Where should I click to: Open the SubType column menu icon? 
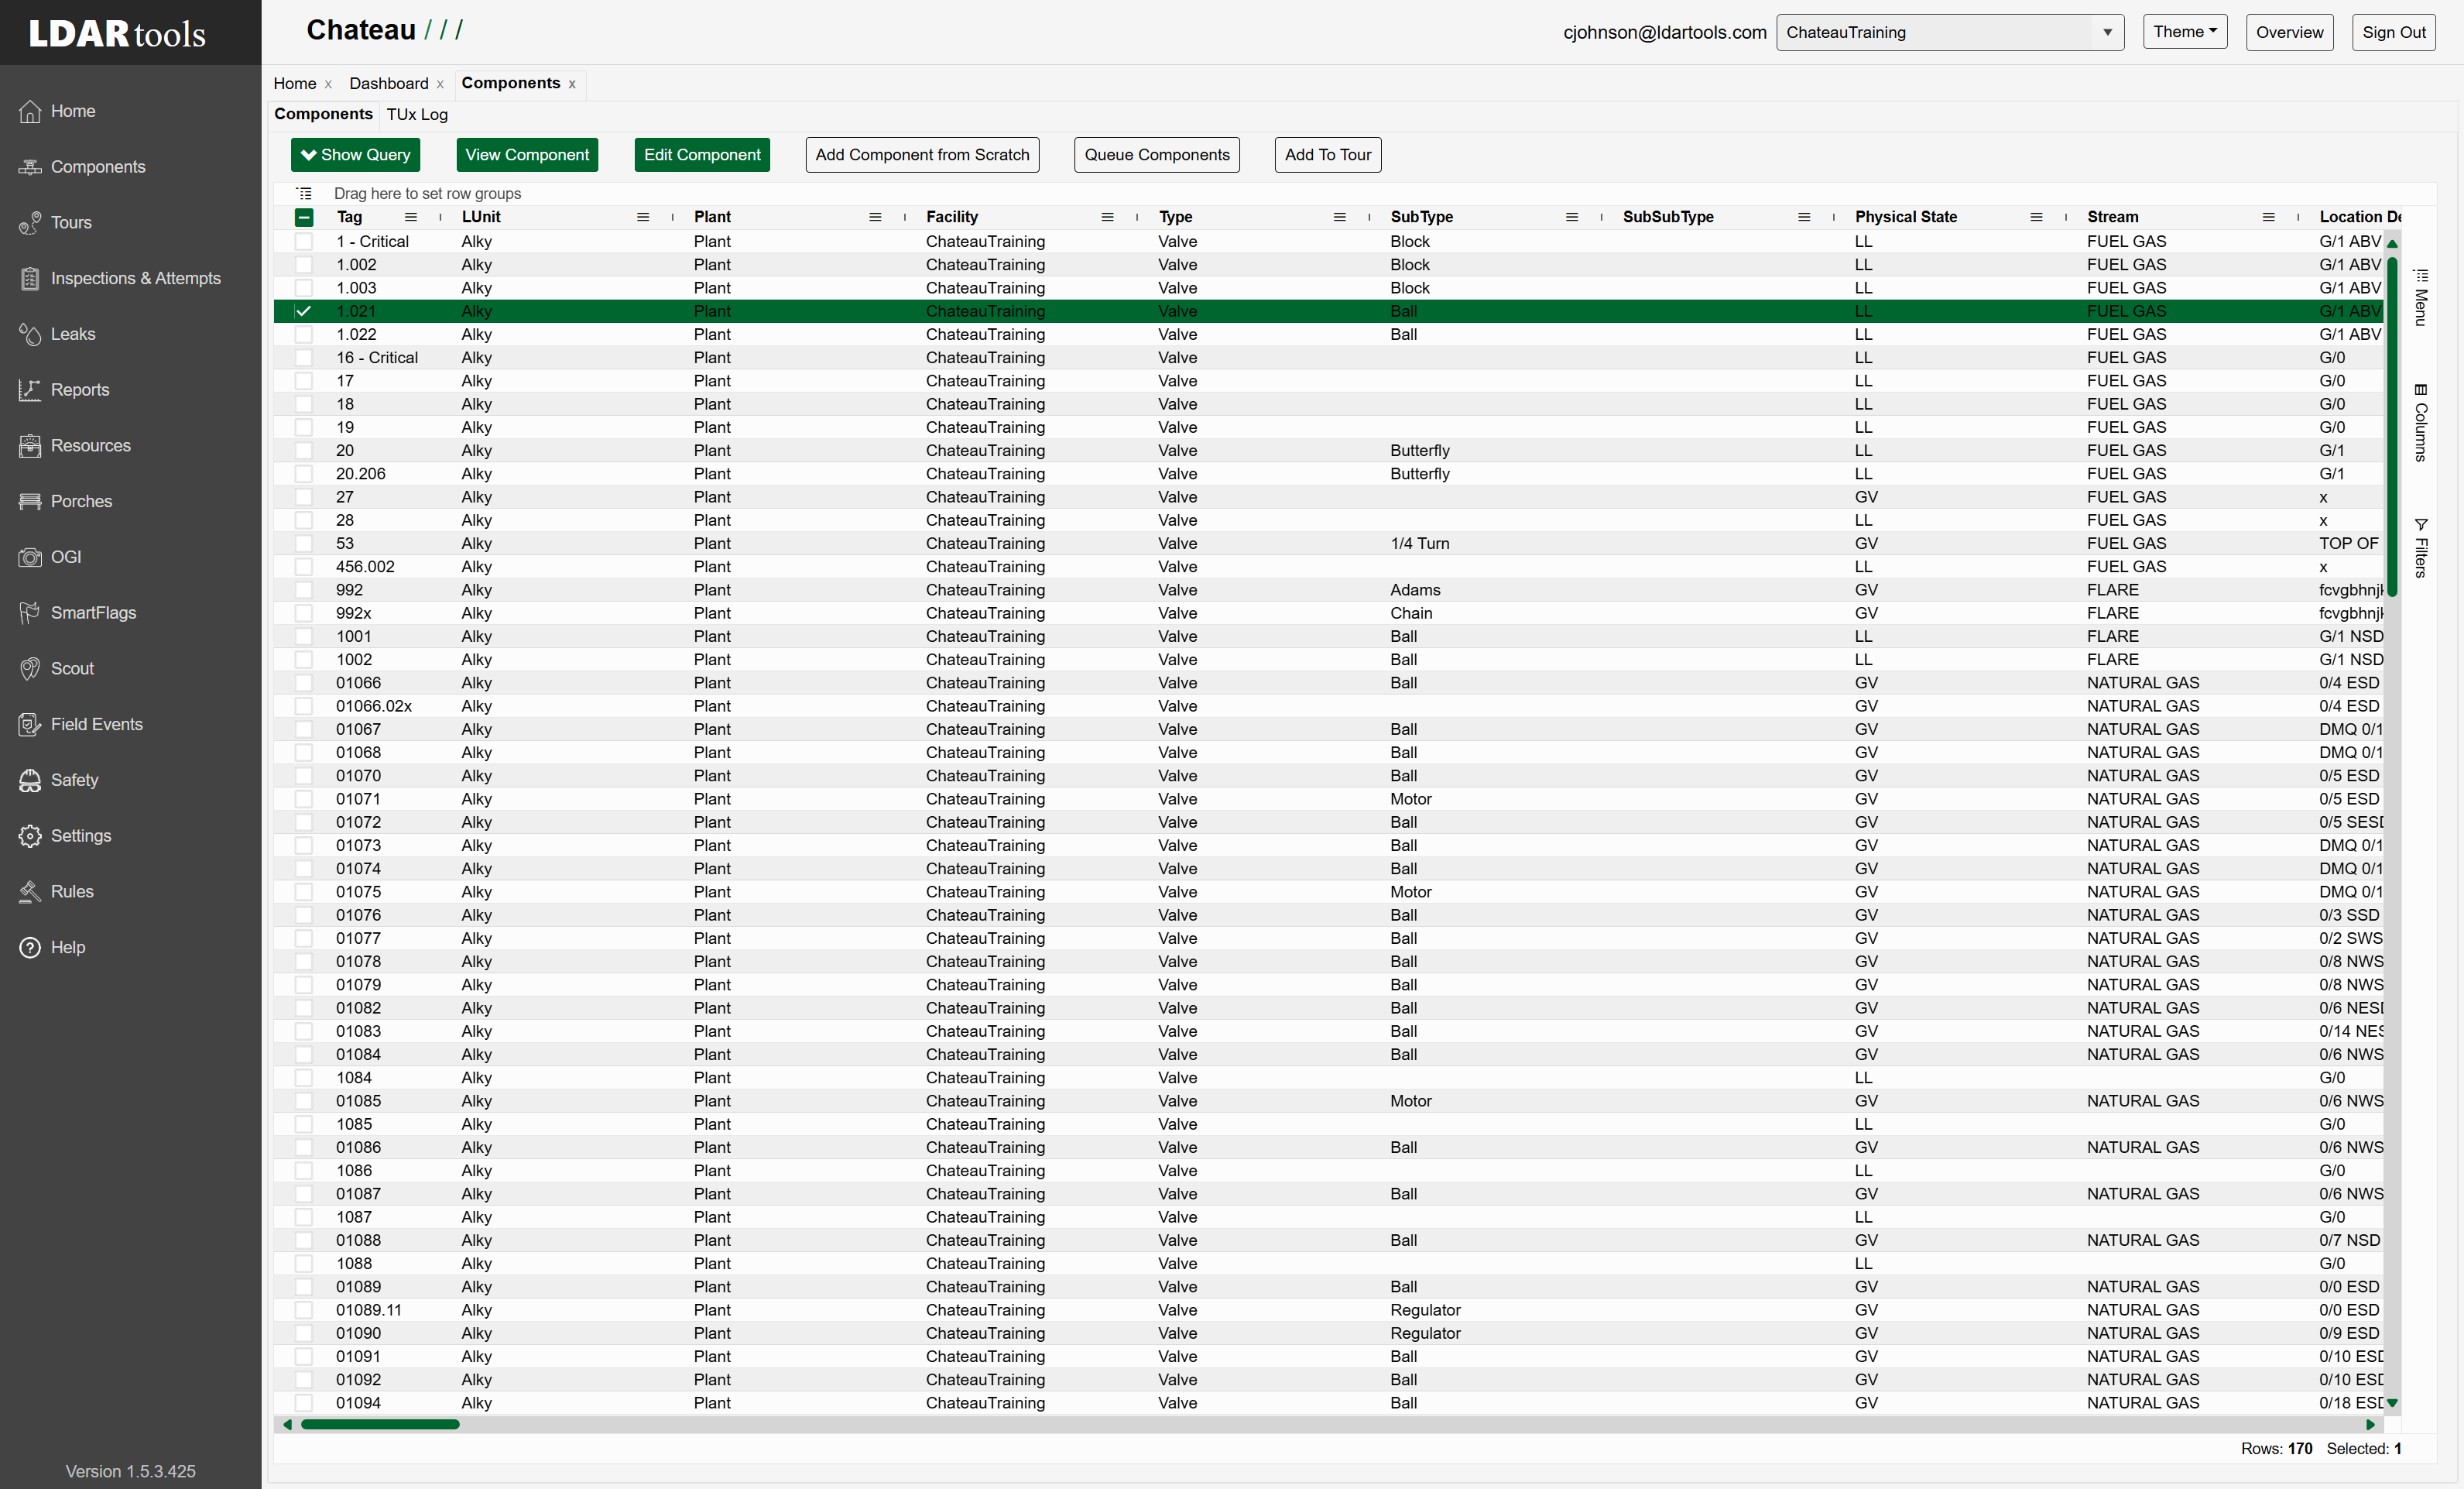[1571, 217]
